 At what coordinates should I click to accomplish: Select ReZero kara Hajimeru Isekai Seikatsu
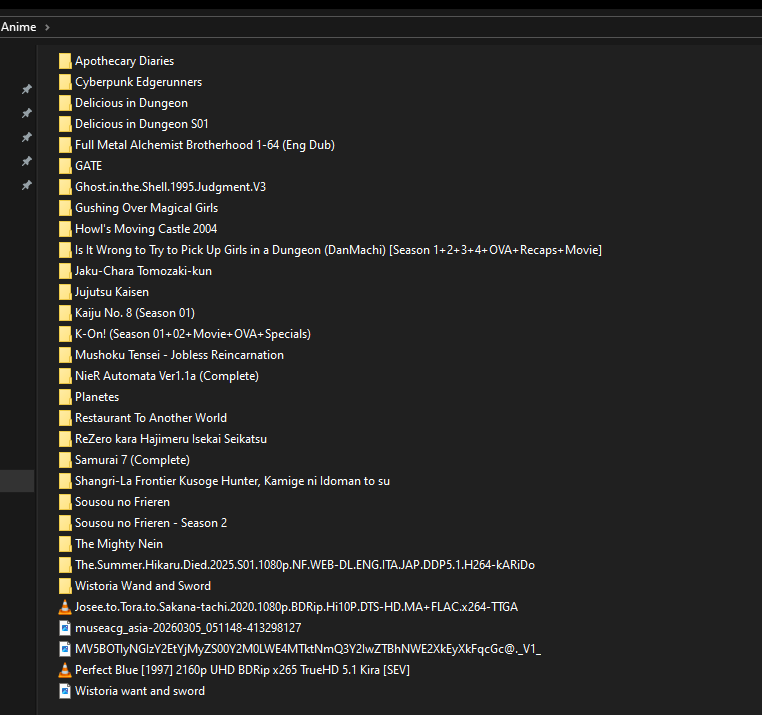click(171, 439)
